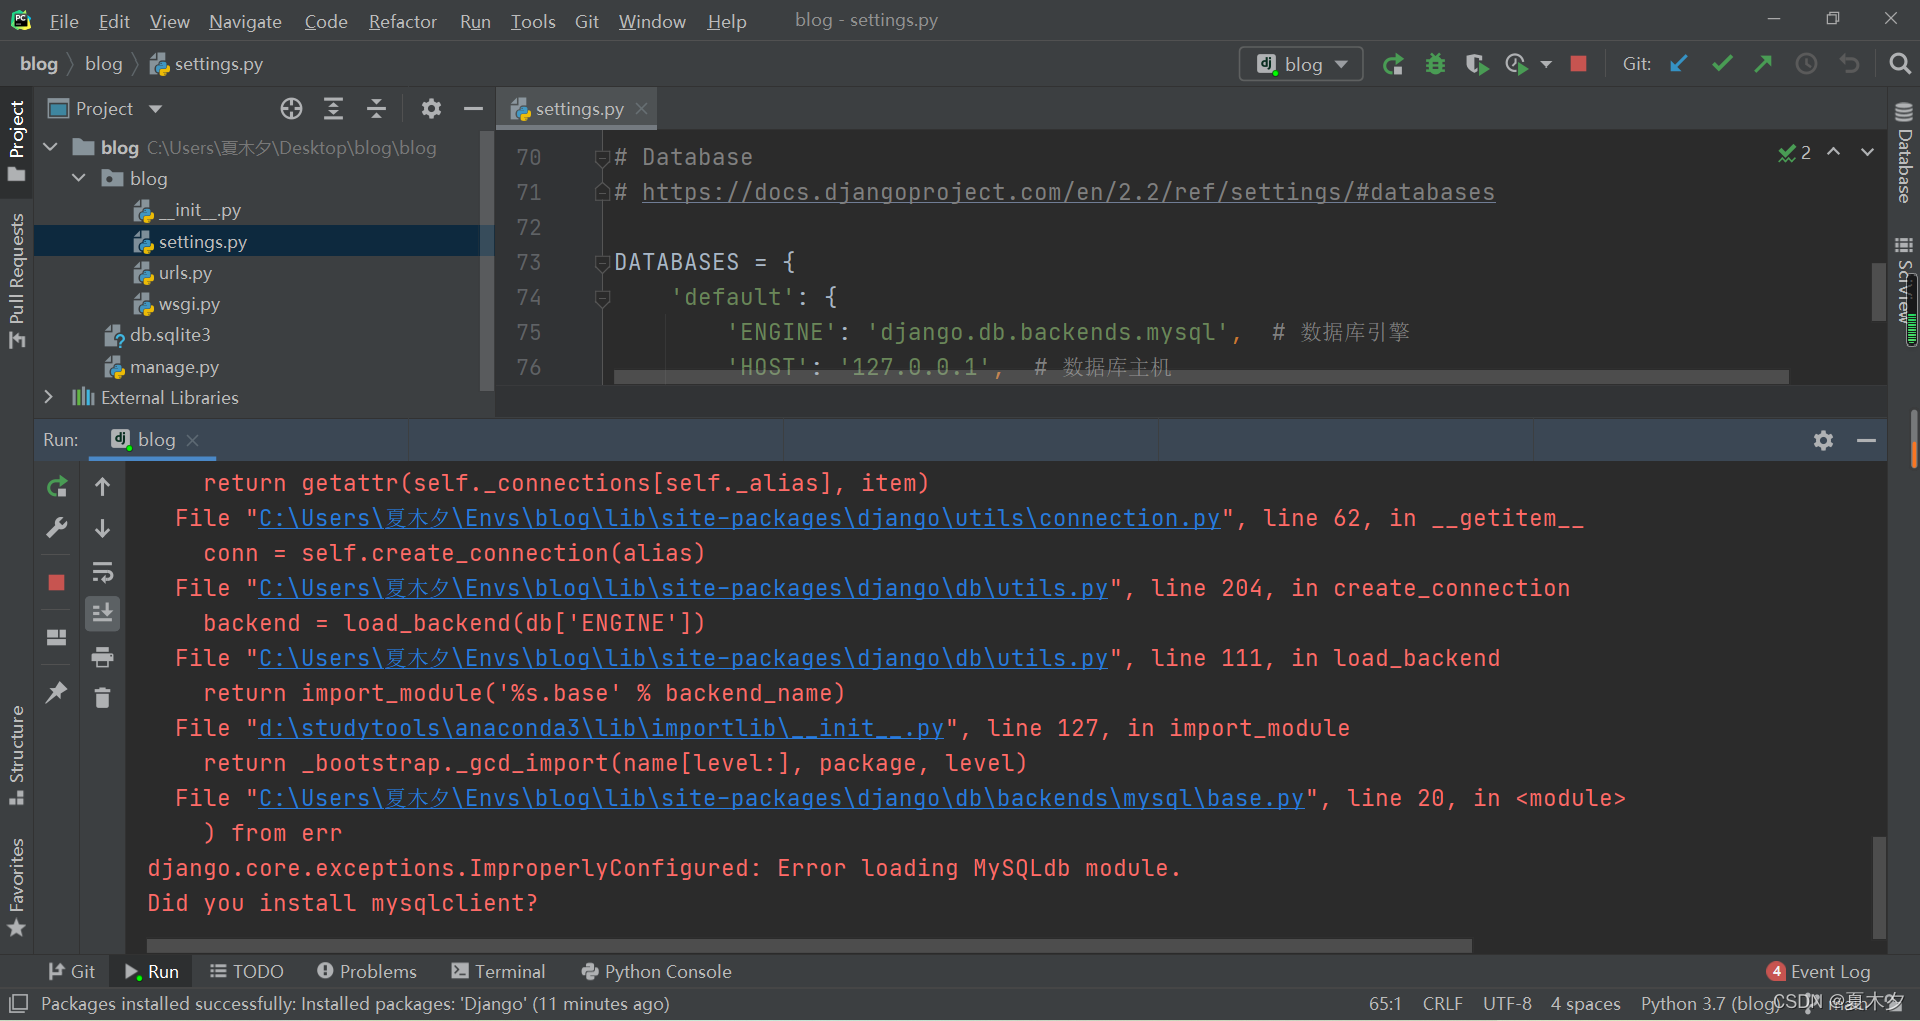1920x1021 pixels.
Task: Stop process in Run panel
Action: 57,583
